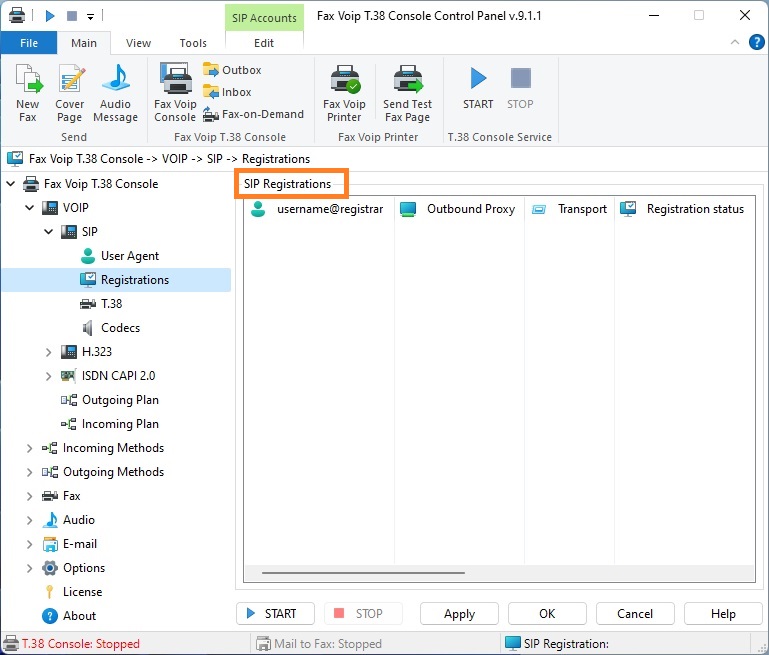Click the E-mail icon in tree
The image size is (769, 655).
click(x=50, y=544)
